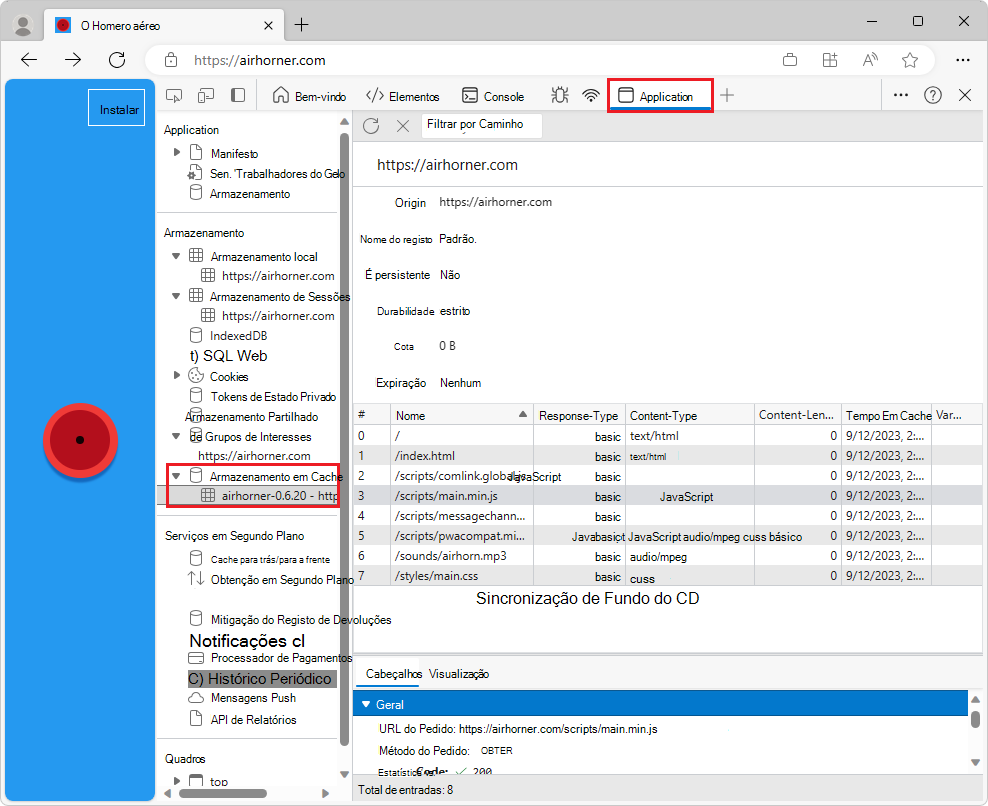
Task: Toggle device emulation mode
Action: click(x=204, y=94)
